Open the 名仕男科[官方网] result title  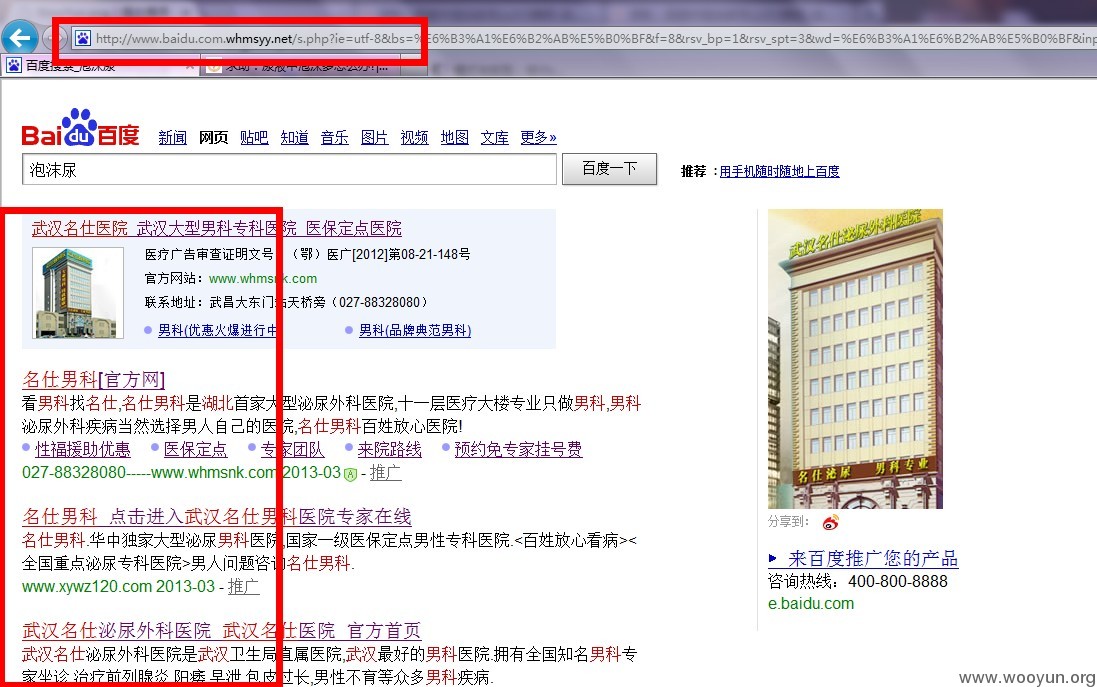(94, 380)
